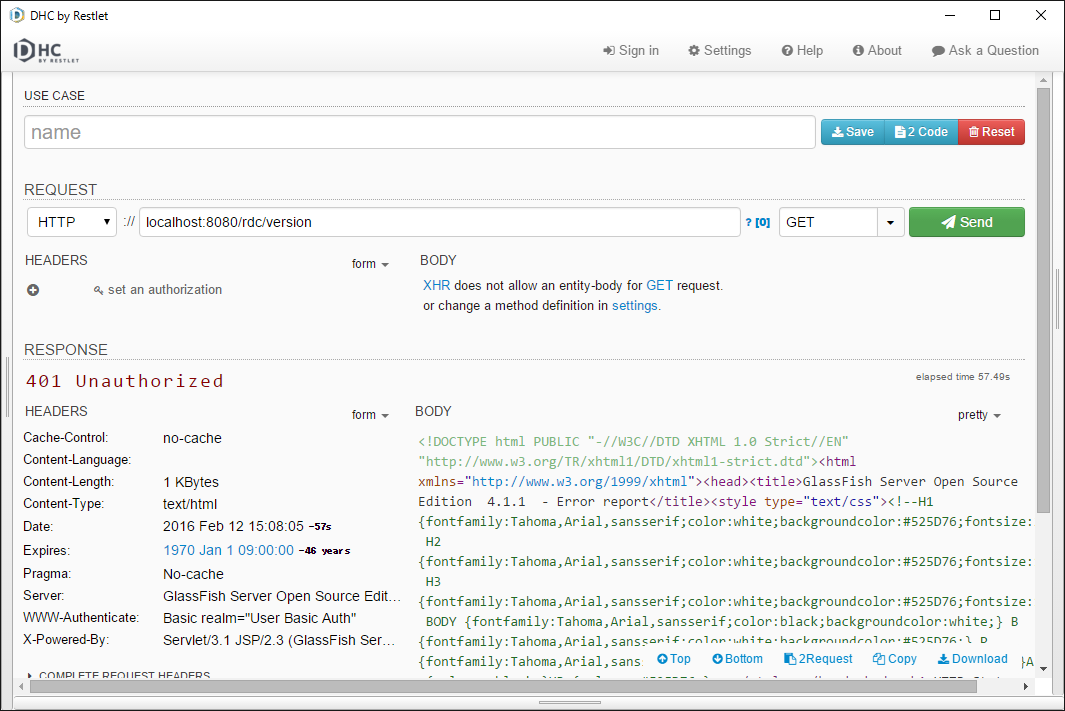Click the request URL field

pyautogui.click(x=439, y=222)
